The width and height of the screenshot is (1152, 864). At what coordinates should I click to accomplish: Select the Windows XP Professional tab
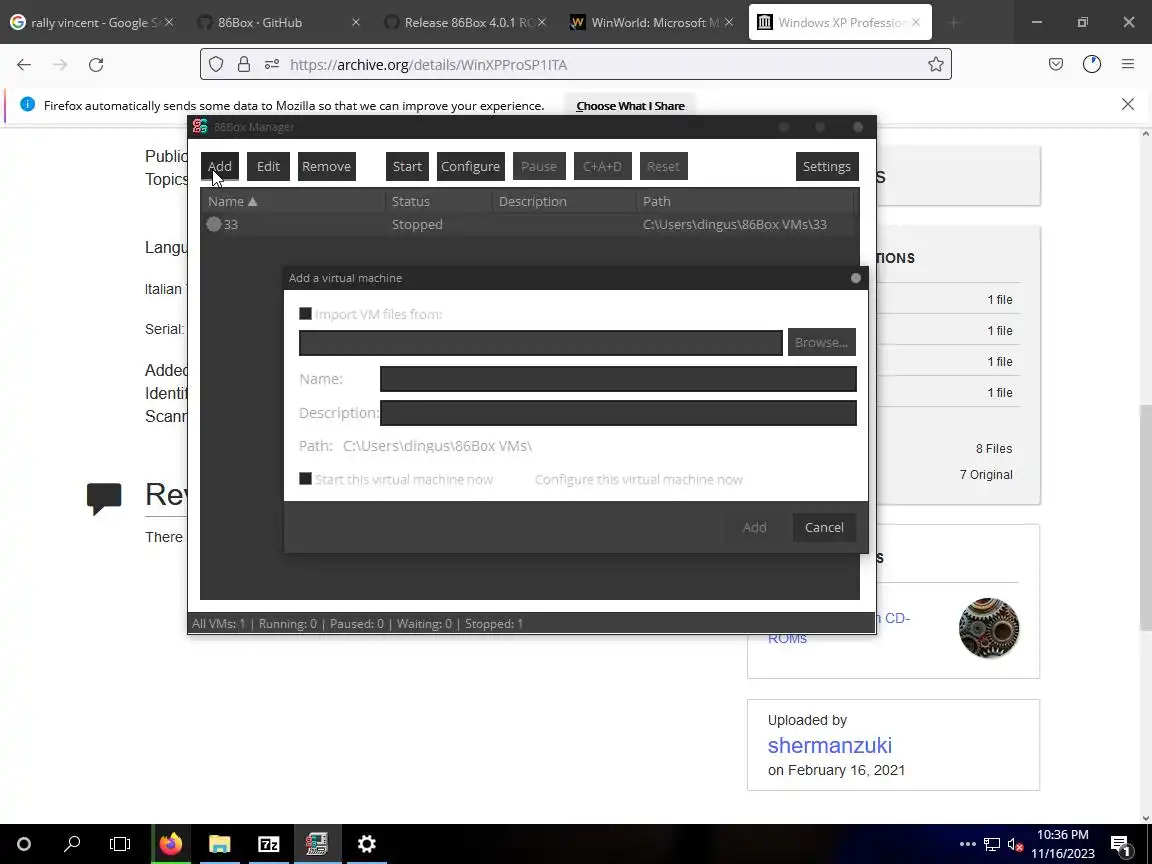click(x=840, y=23)
